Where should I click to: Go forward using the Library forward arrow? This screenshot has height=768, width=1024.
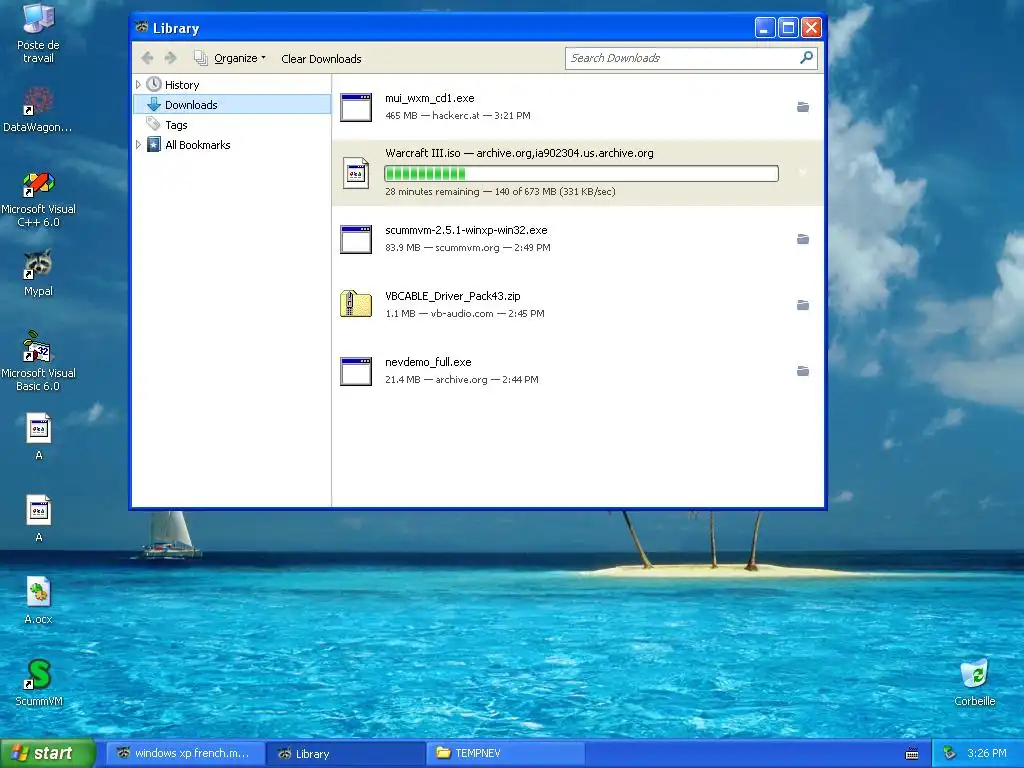170,58
